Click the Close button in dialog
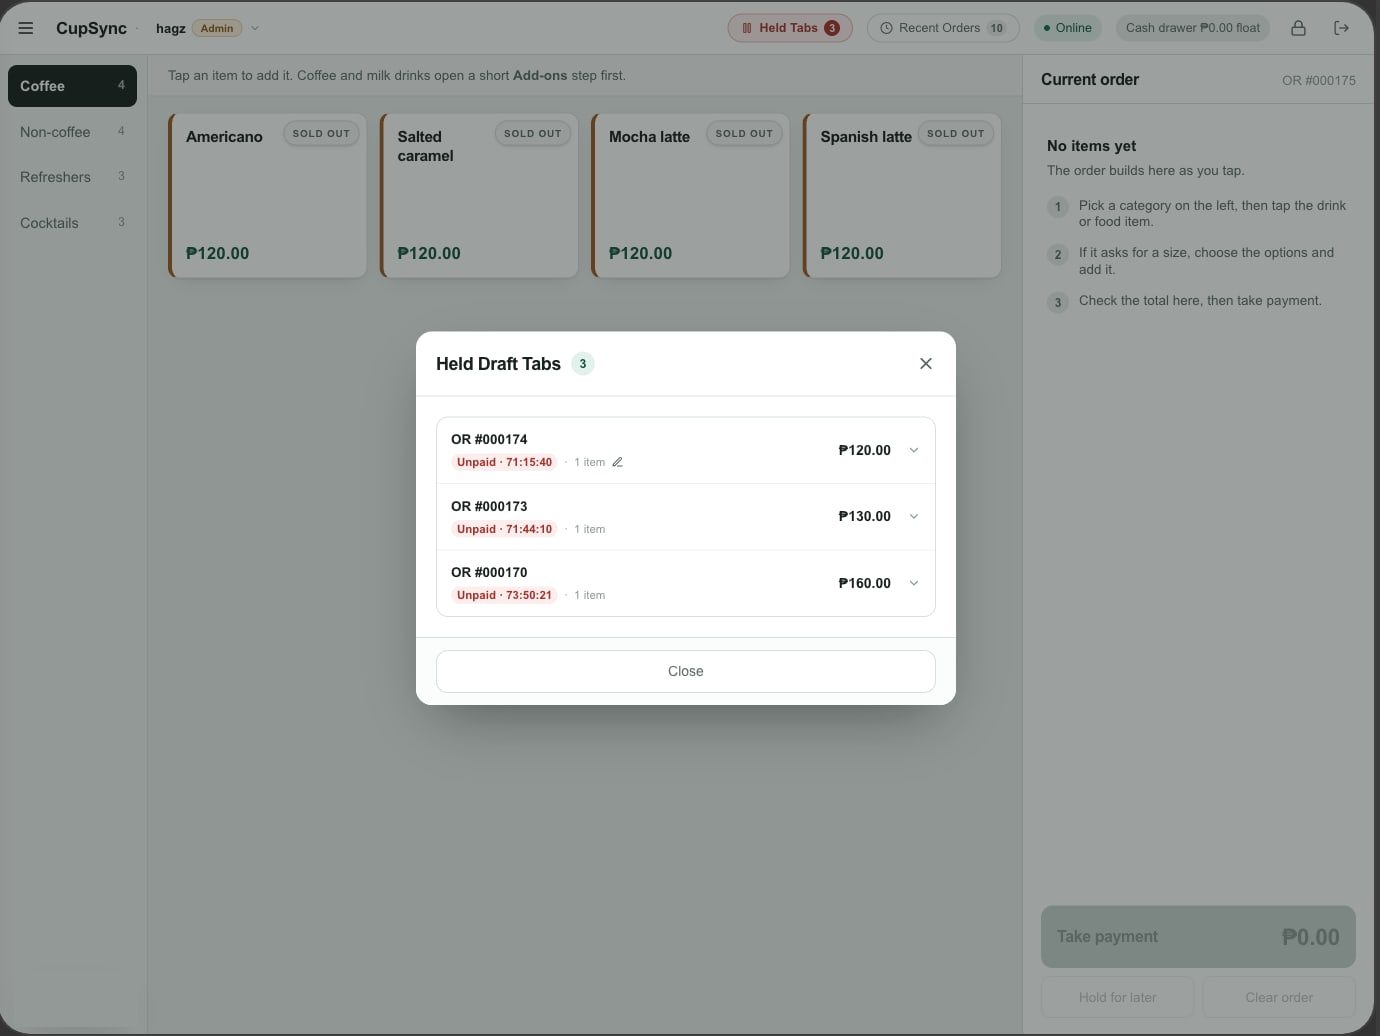Image resolution: width=1380 pixels, height=1036 pixels. coord(686,671)
